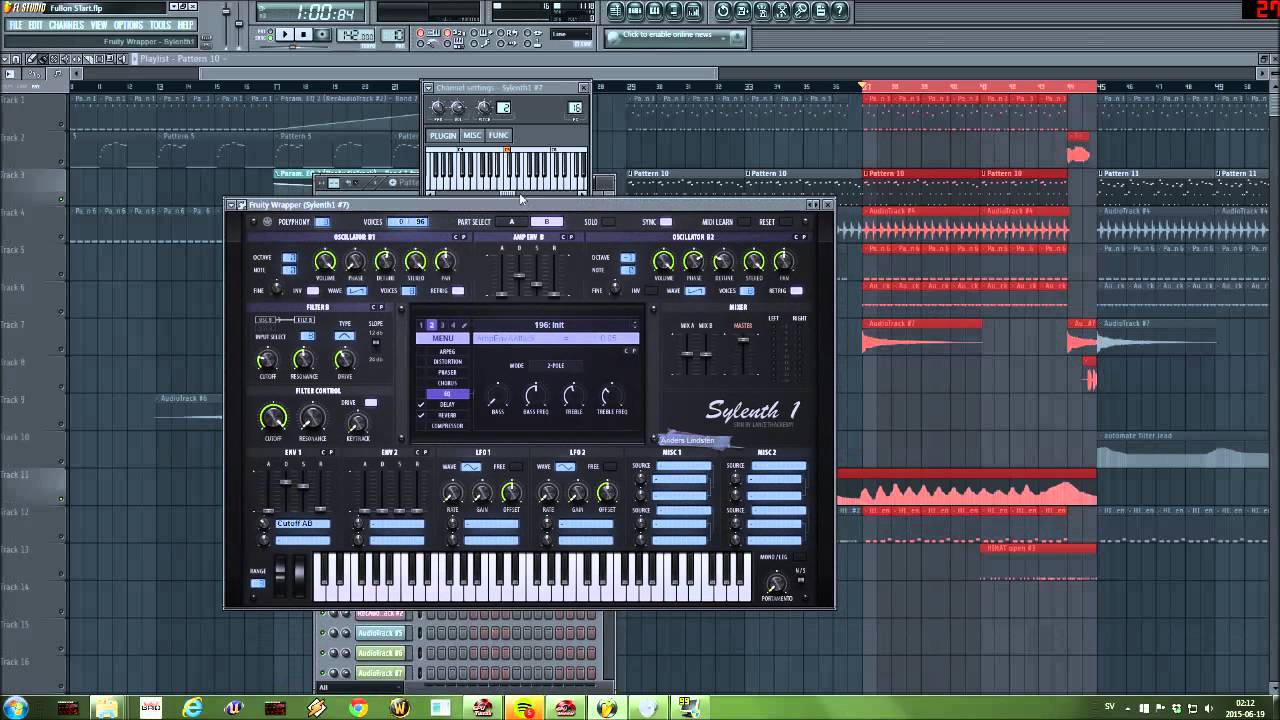The width and height of the screenshot is (1280, 720).
Task: Click the EQ TREBLE FREQ knob
Action: click(611, 395)
